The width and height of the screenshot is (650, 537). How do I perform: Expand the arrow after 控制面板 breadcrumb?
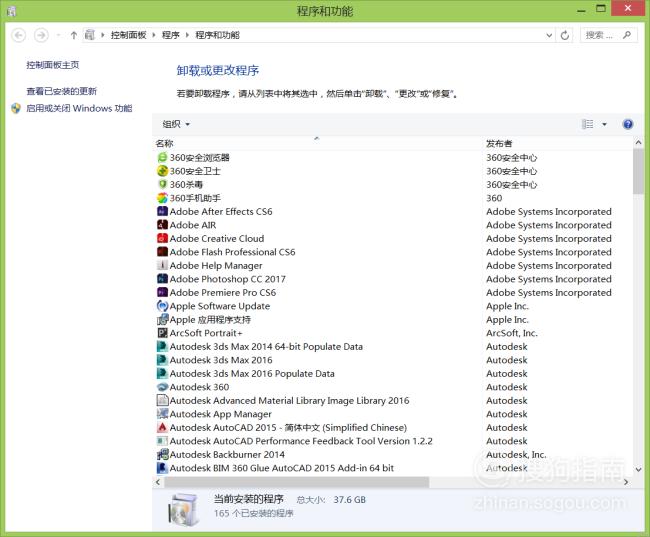(x=154, y=35)
